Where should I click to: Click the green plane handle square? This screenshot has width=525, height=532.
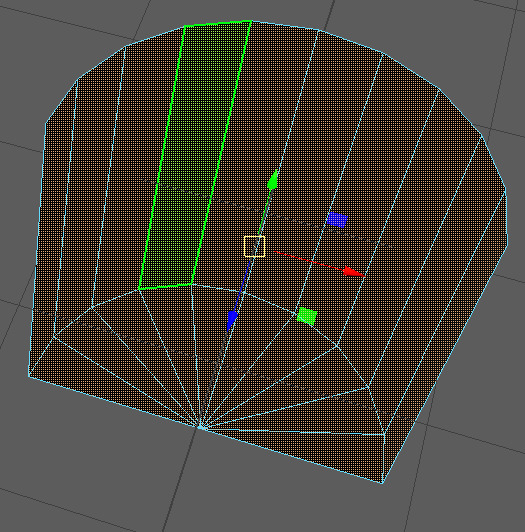pos(307,316)
